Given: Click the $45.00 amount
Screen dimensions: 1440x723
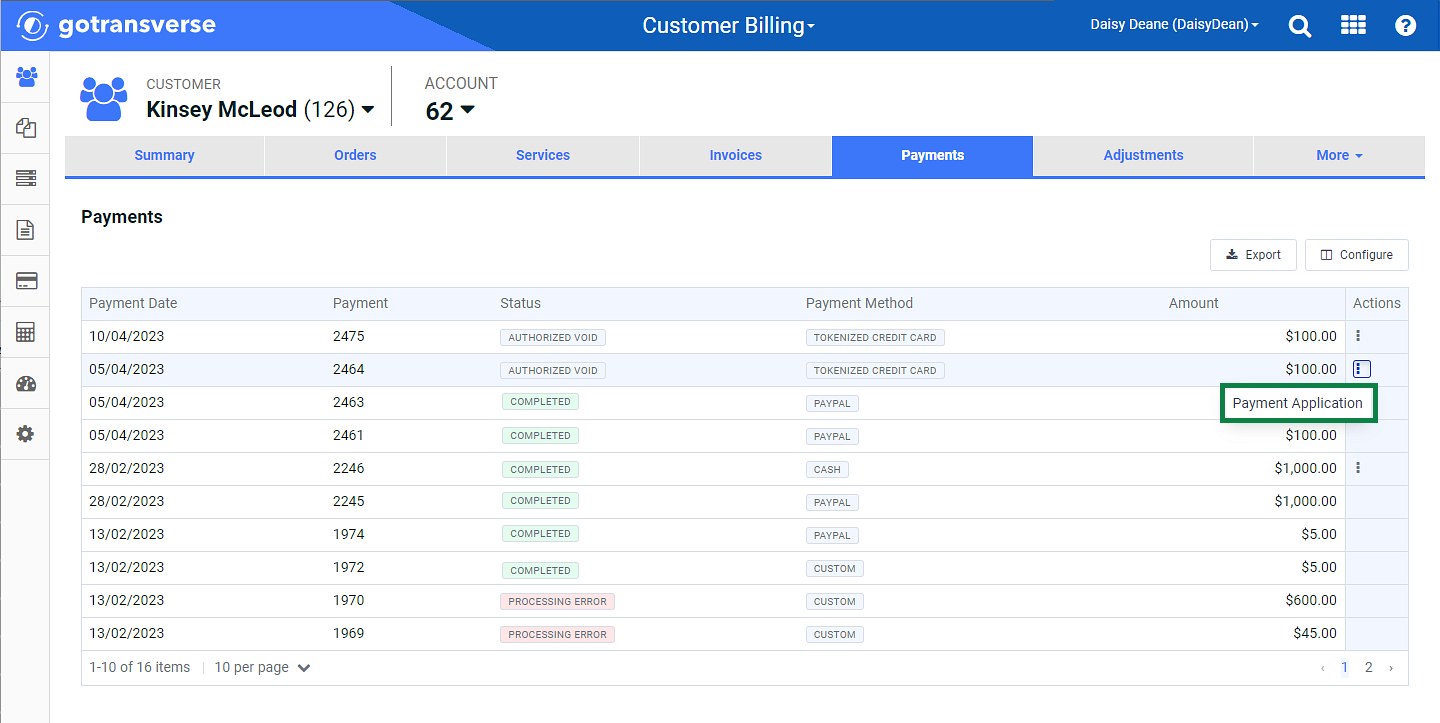Looking at the screenshot, I should pos(1315,633).
